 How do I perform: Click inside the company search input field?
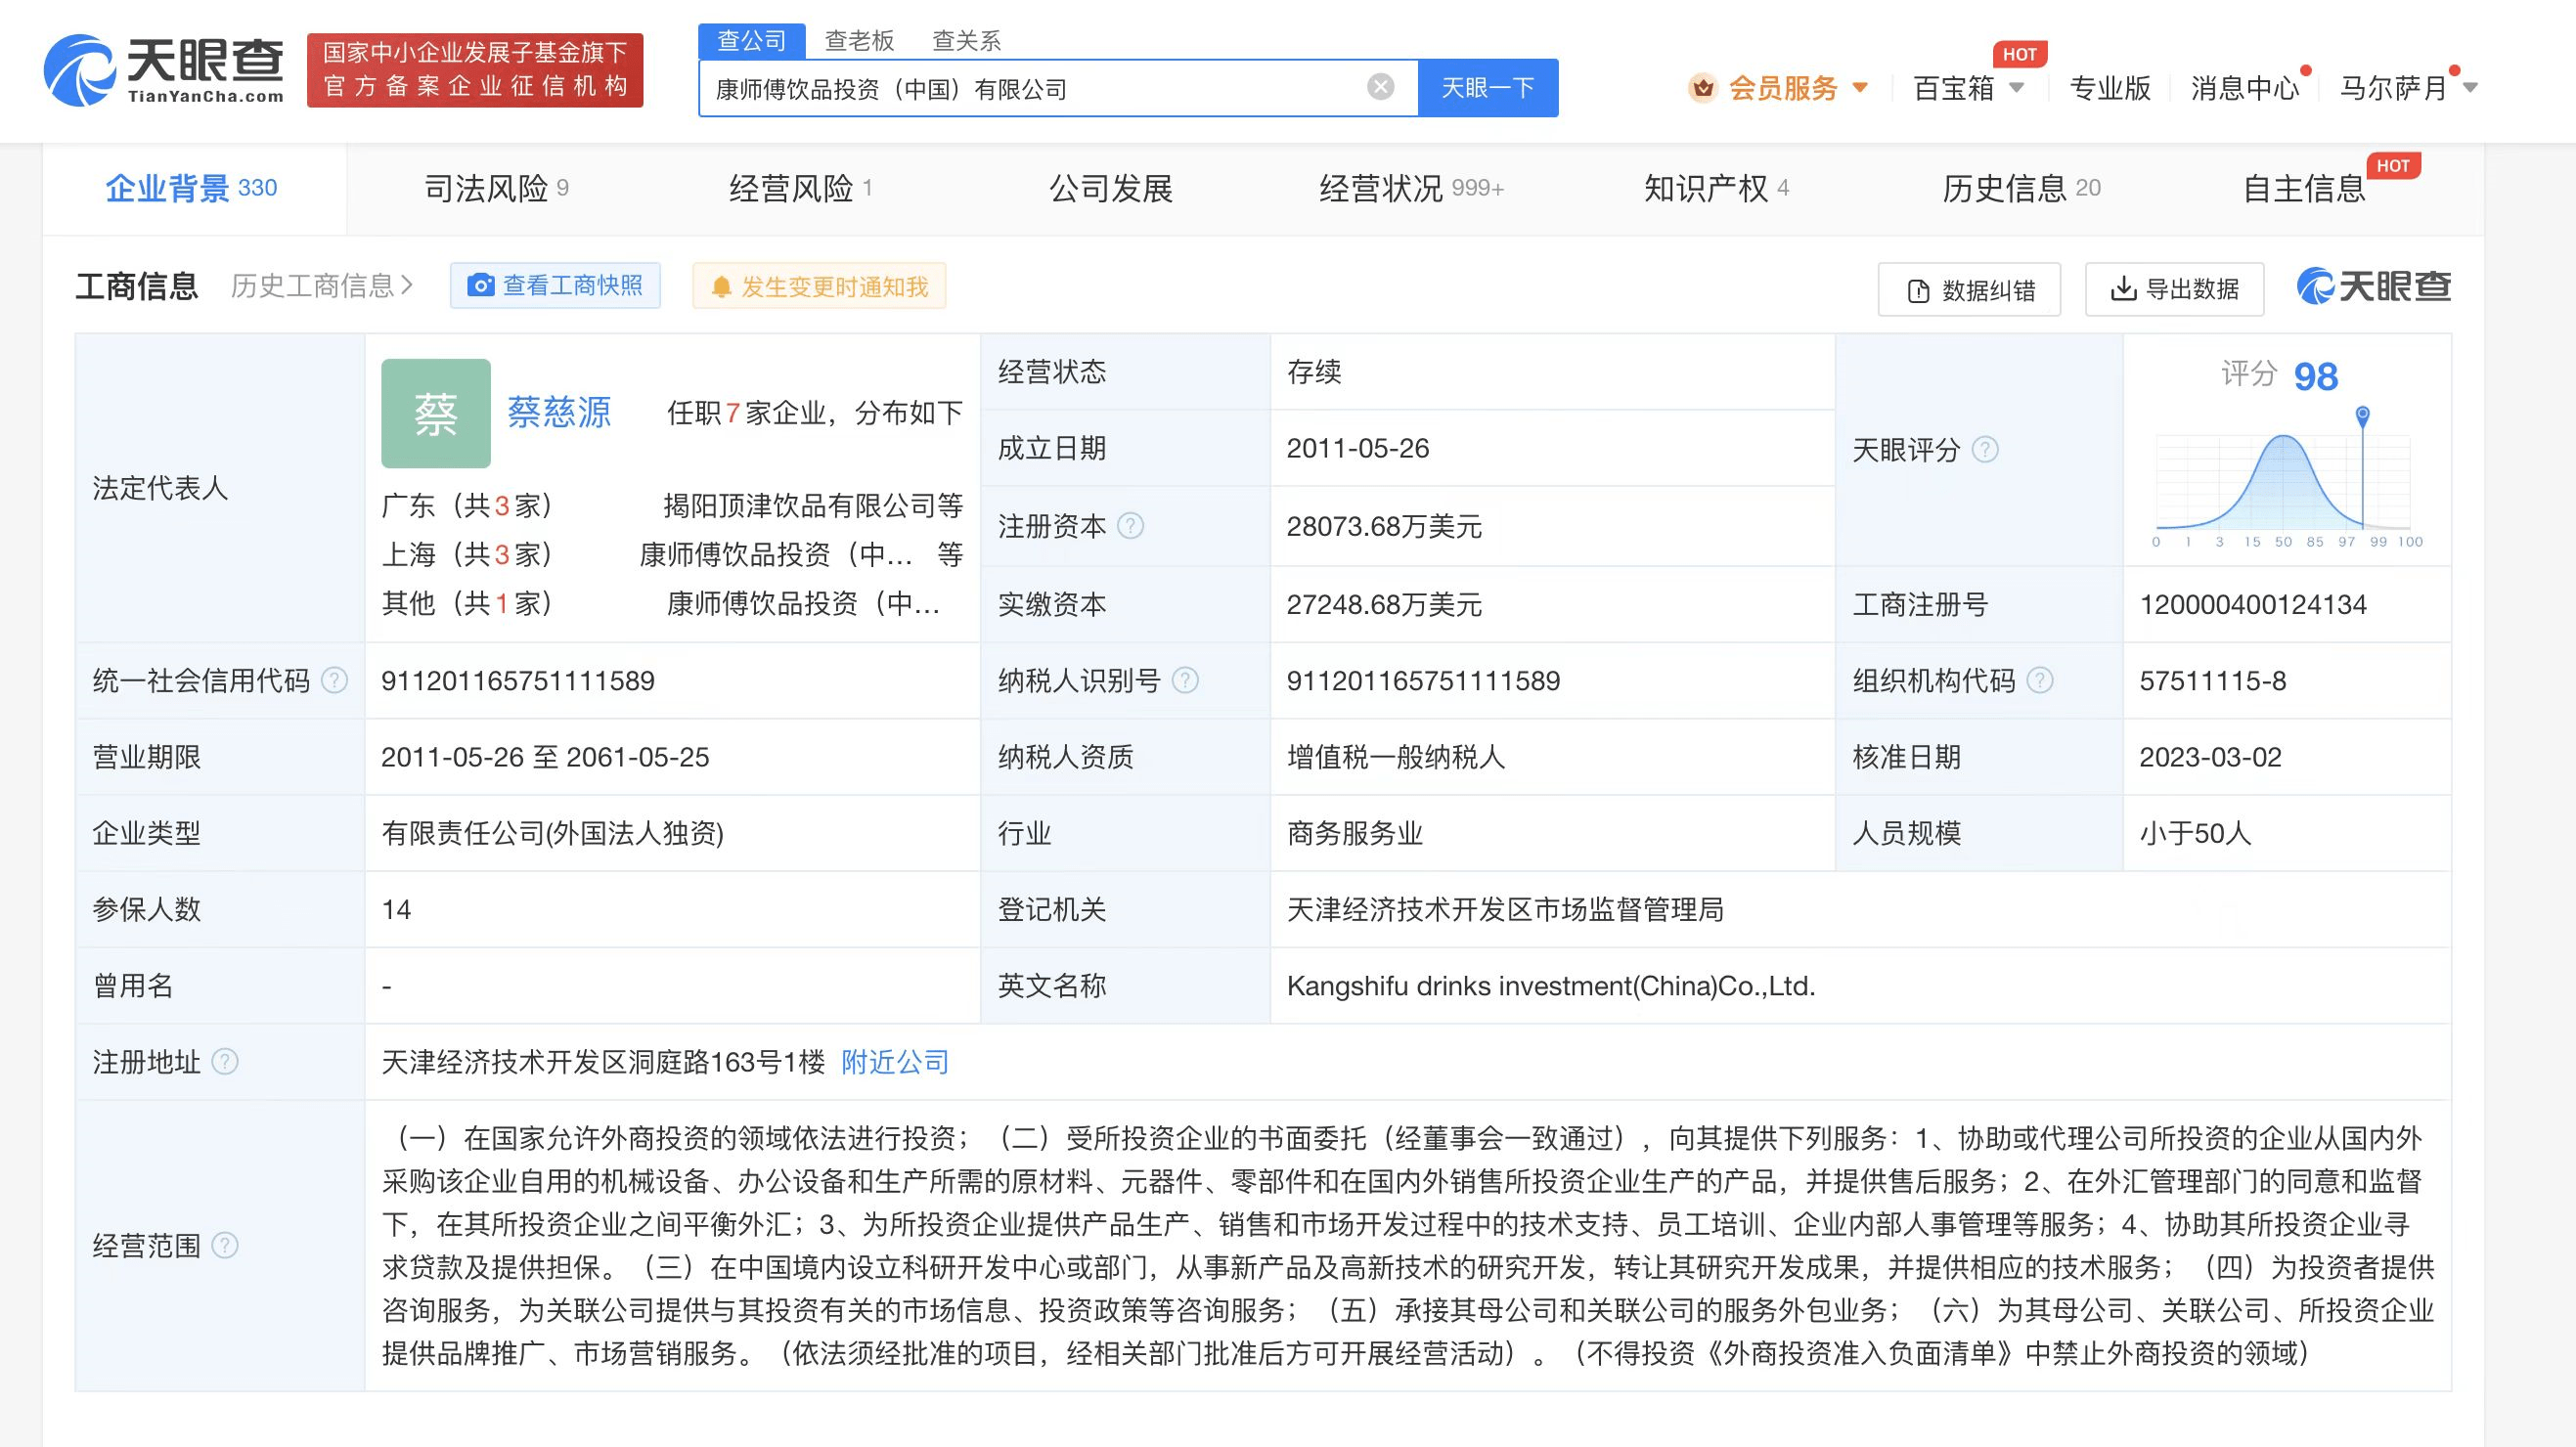(1000, 88)
